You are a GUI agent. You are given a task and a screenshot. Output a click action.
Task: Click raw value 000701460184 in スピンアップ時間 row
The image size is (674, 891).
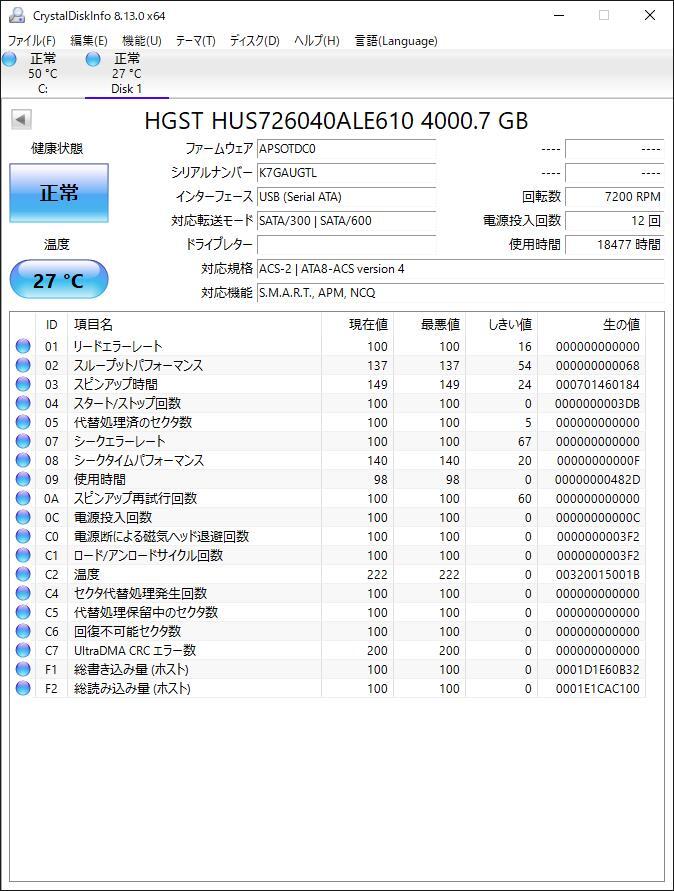597,385
